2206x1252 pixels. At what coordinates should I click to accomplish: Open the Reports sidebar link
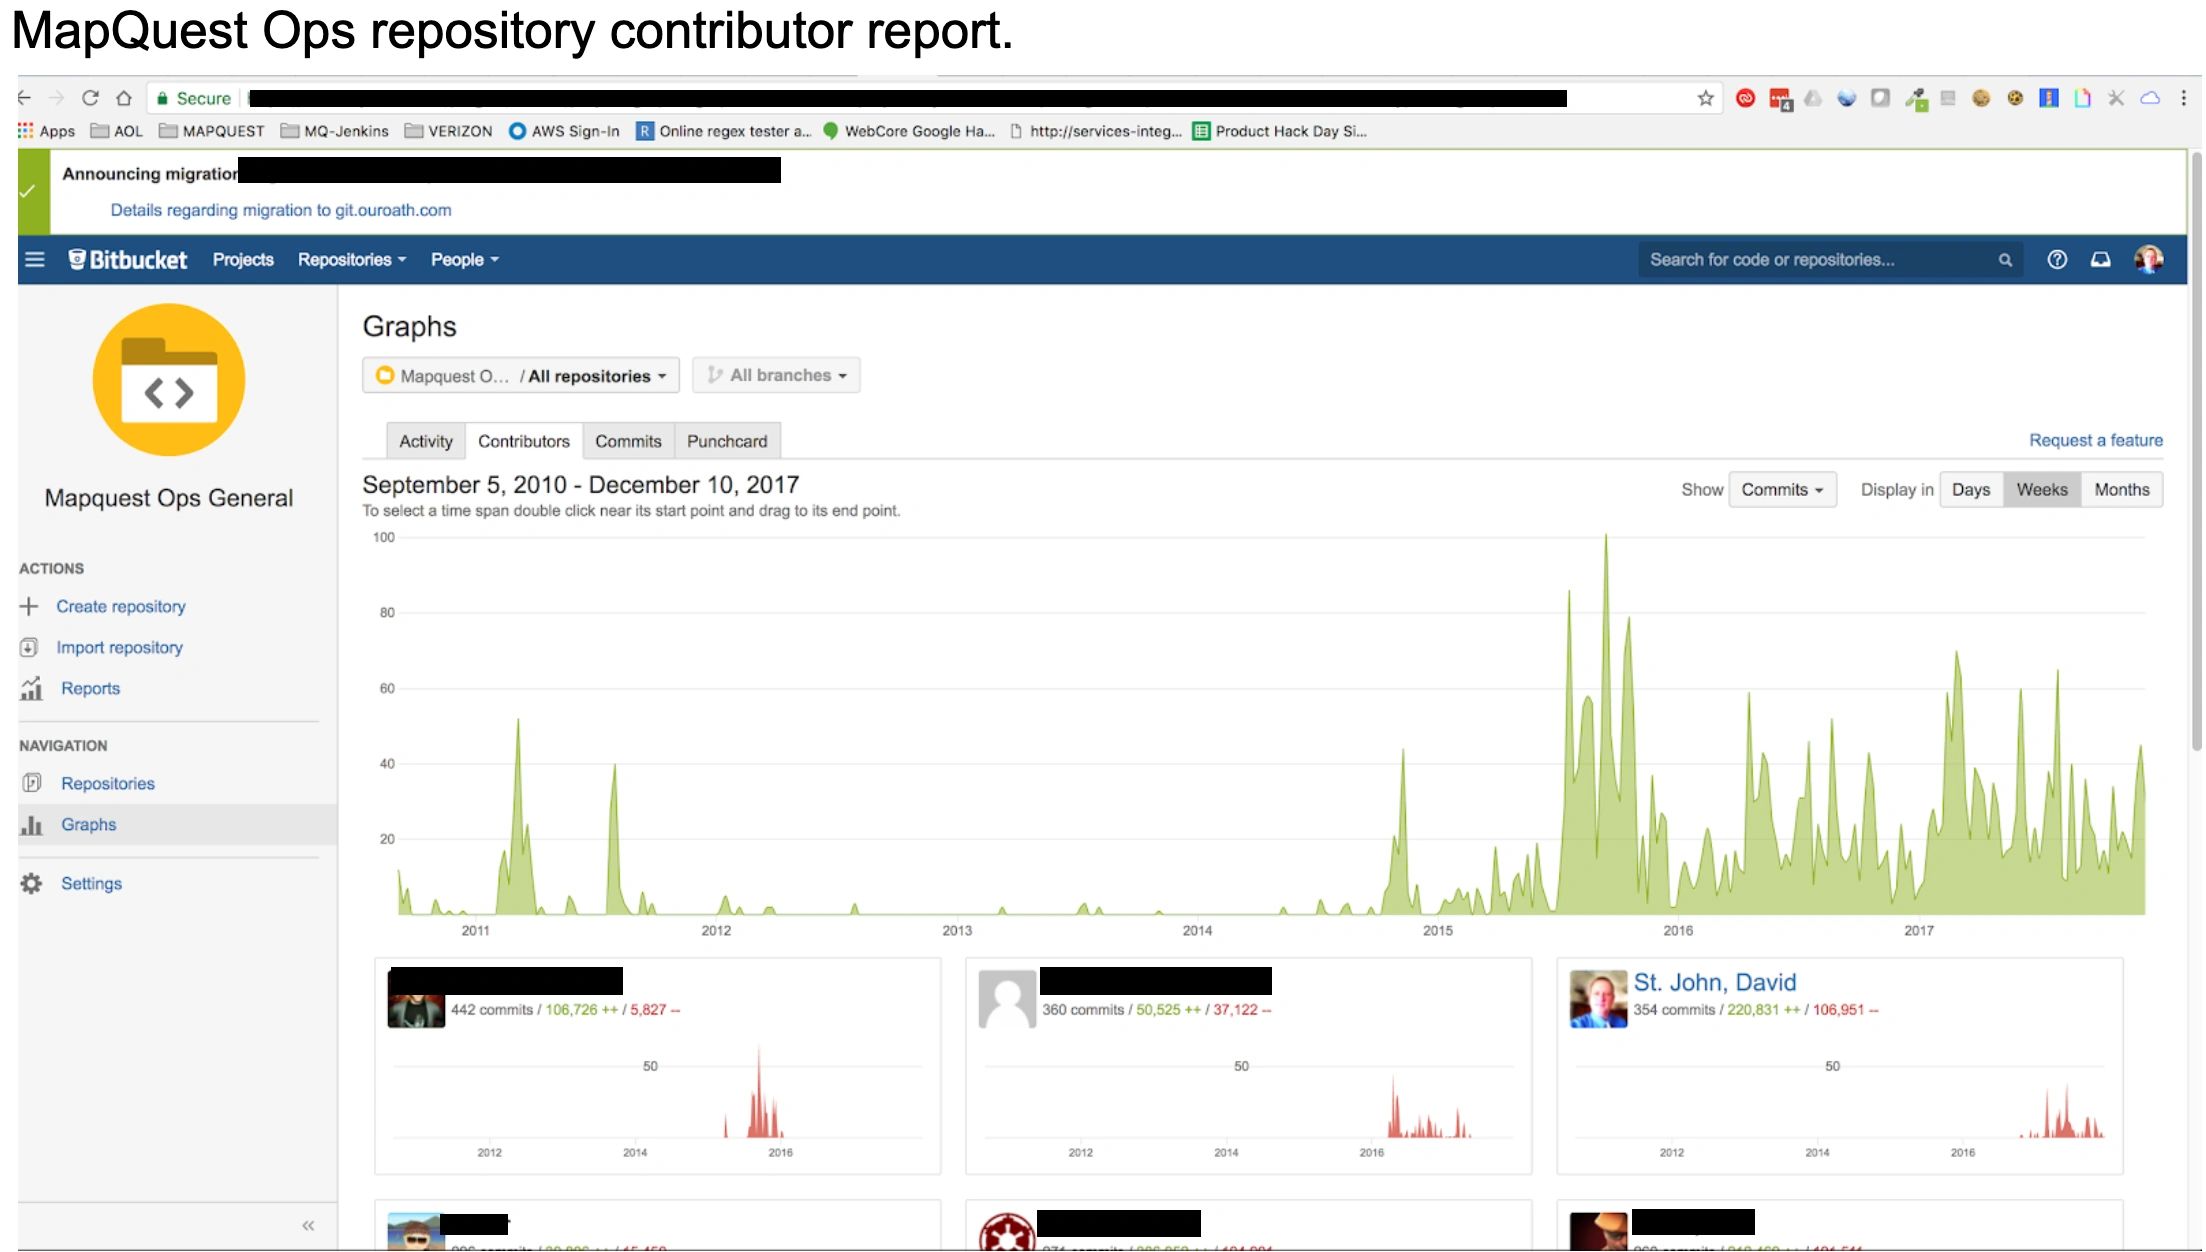click(x=90, y=689)
